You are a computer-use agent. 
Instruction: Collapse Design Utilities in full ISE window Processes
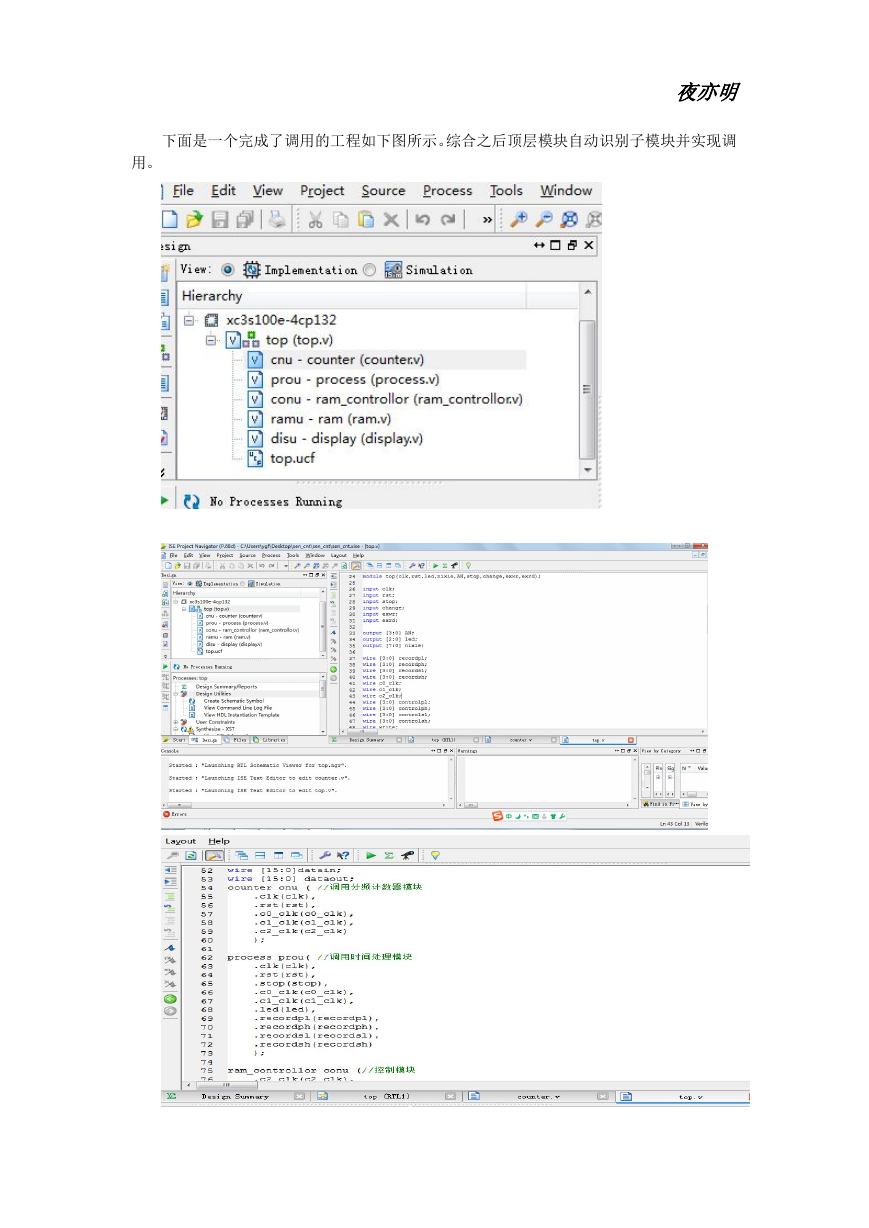[x=175, y=693]
